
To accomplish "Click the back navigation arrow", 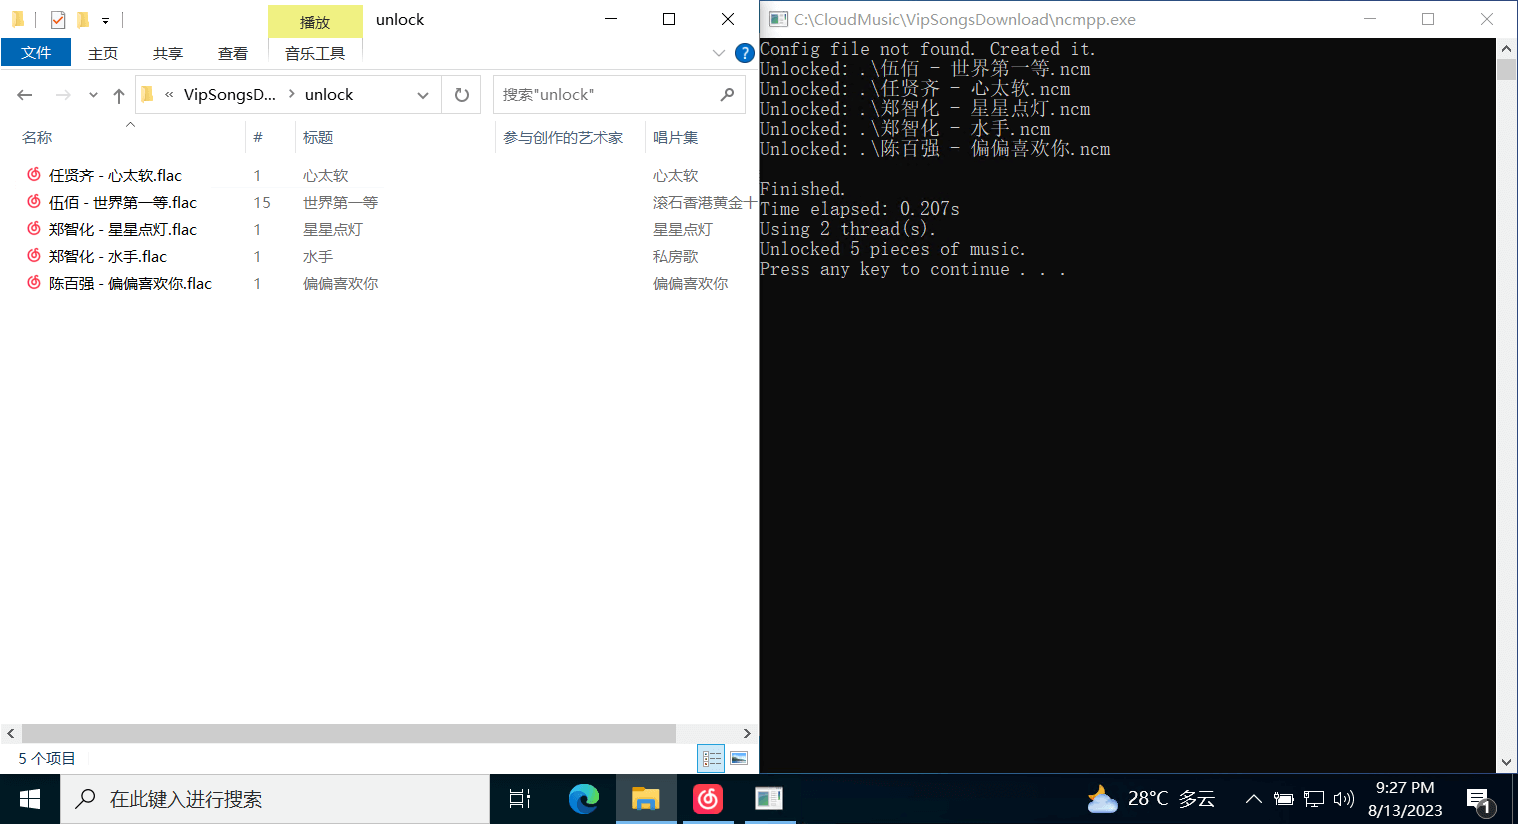I will click(x=25, y=95).
